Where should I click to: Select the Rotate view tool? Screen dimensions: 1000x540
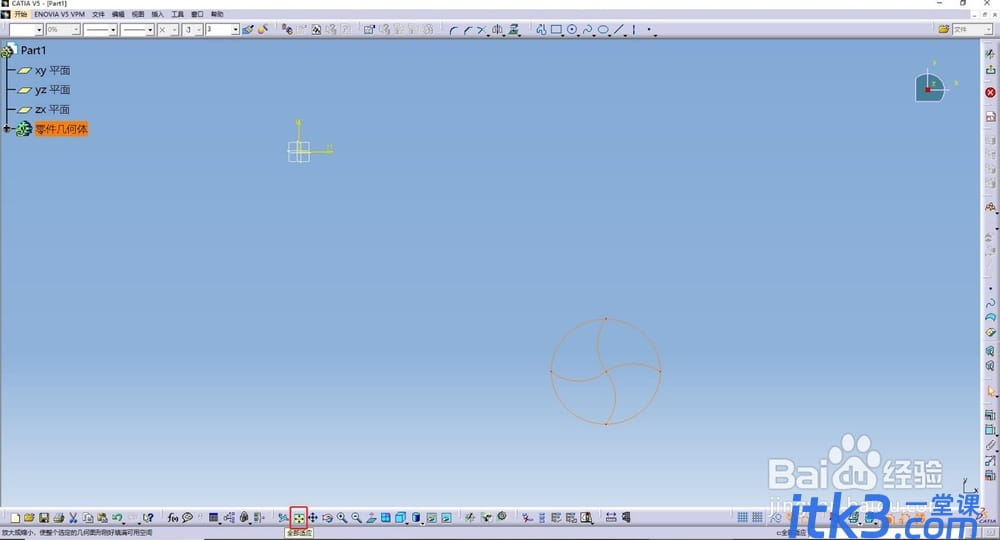[x=328, y=518]
